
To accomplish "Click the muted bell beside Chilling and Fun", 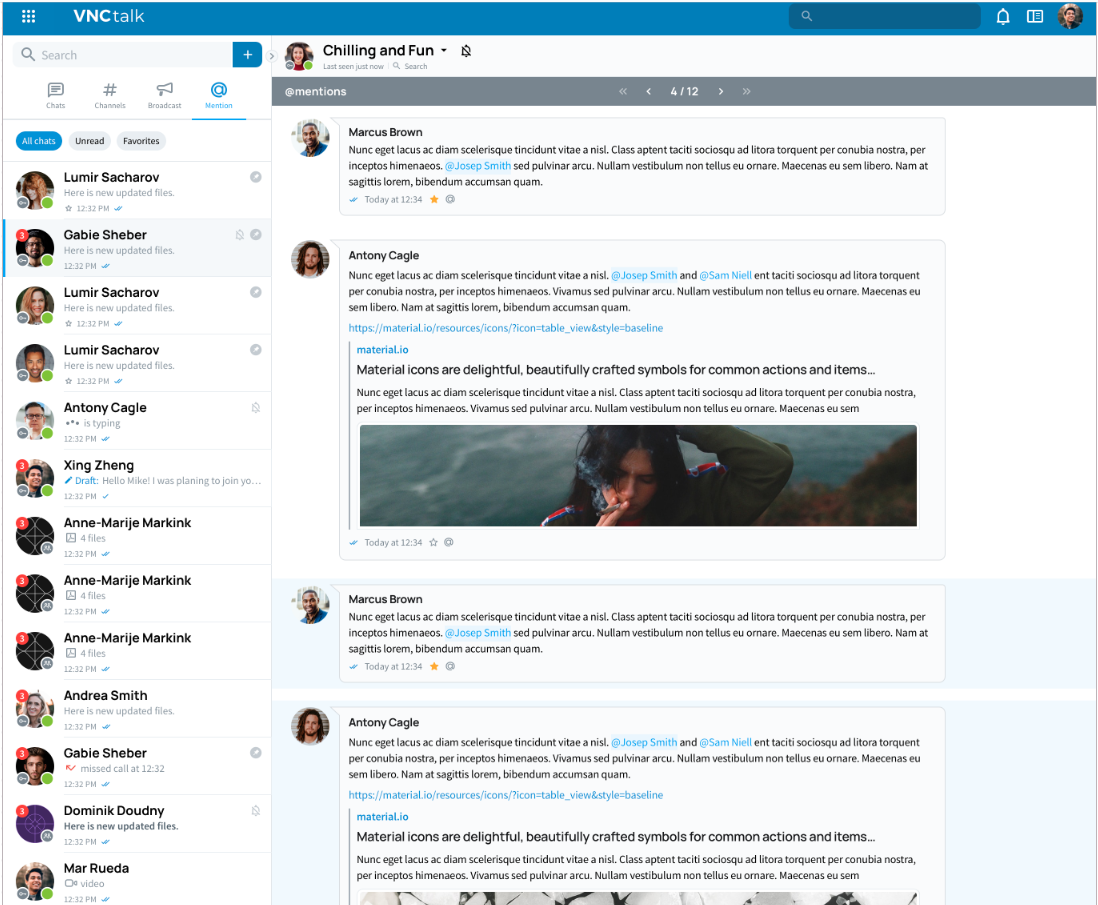I will (x=466, y=51).
